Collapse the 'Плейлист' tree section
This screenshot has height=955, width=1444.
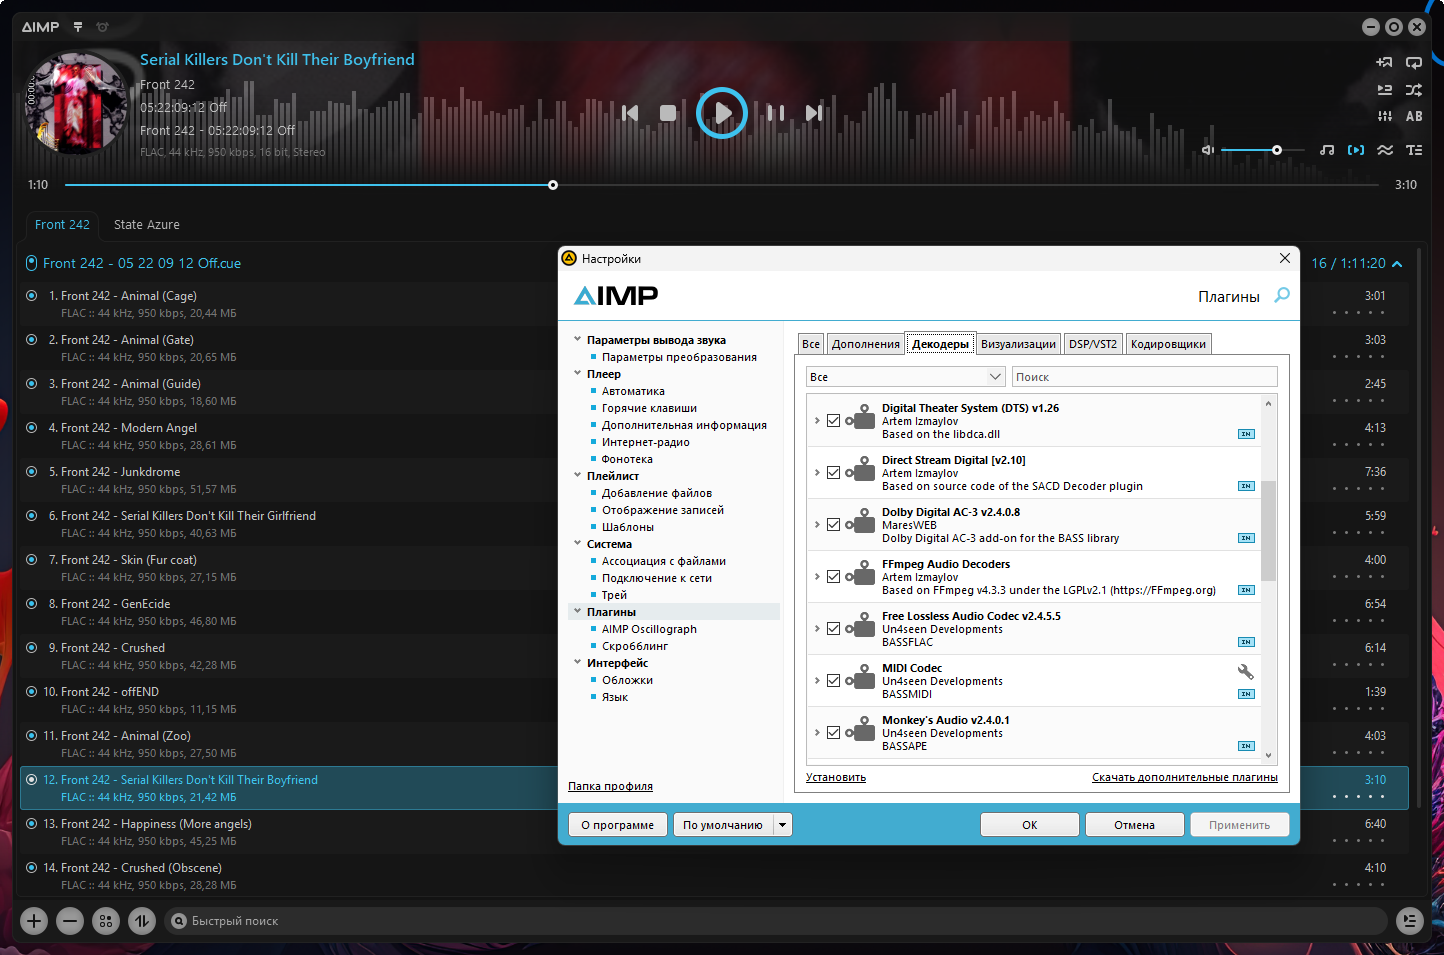click(x=578, y=475)
